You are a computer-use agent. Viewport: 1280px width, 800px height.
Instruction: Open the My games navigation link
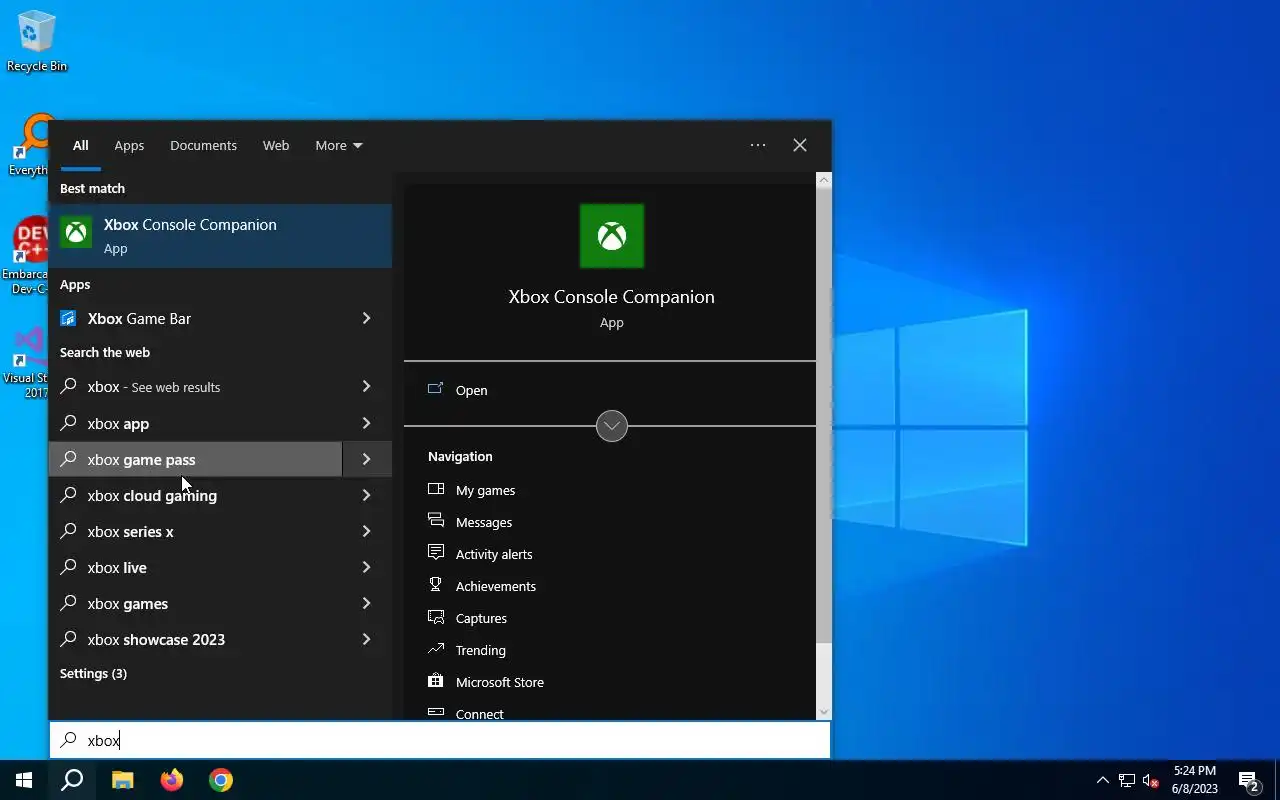485,490
